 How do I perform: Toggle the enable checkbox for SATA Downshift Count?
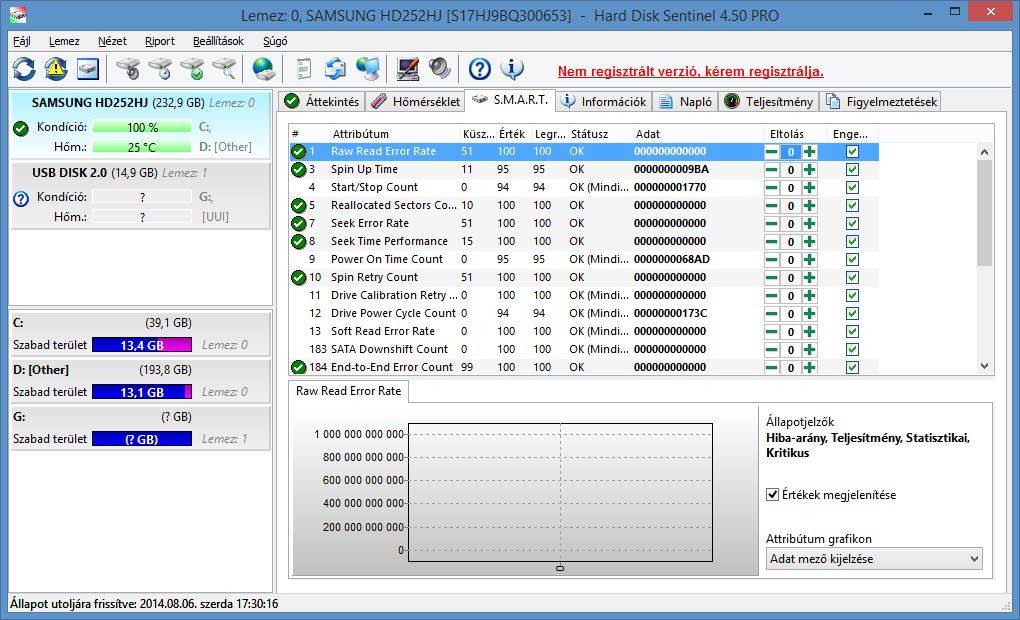pyautogui.click(x=852, y=349)
